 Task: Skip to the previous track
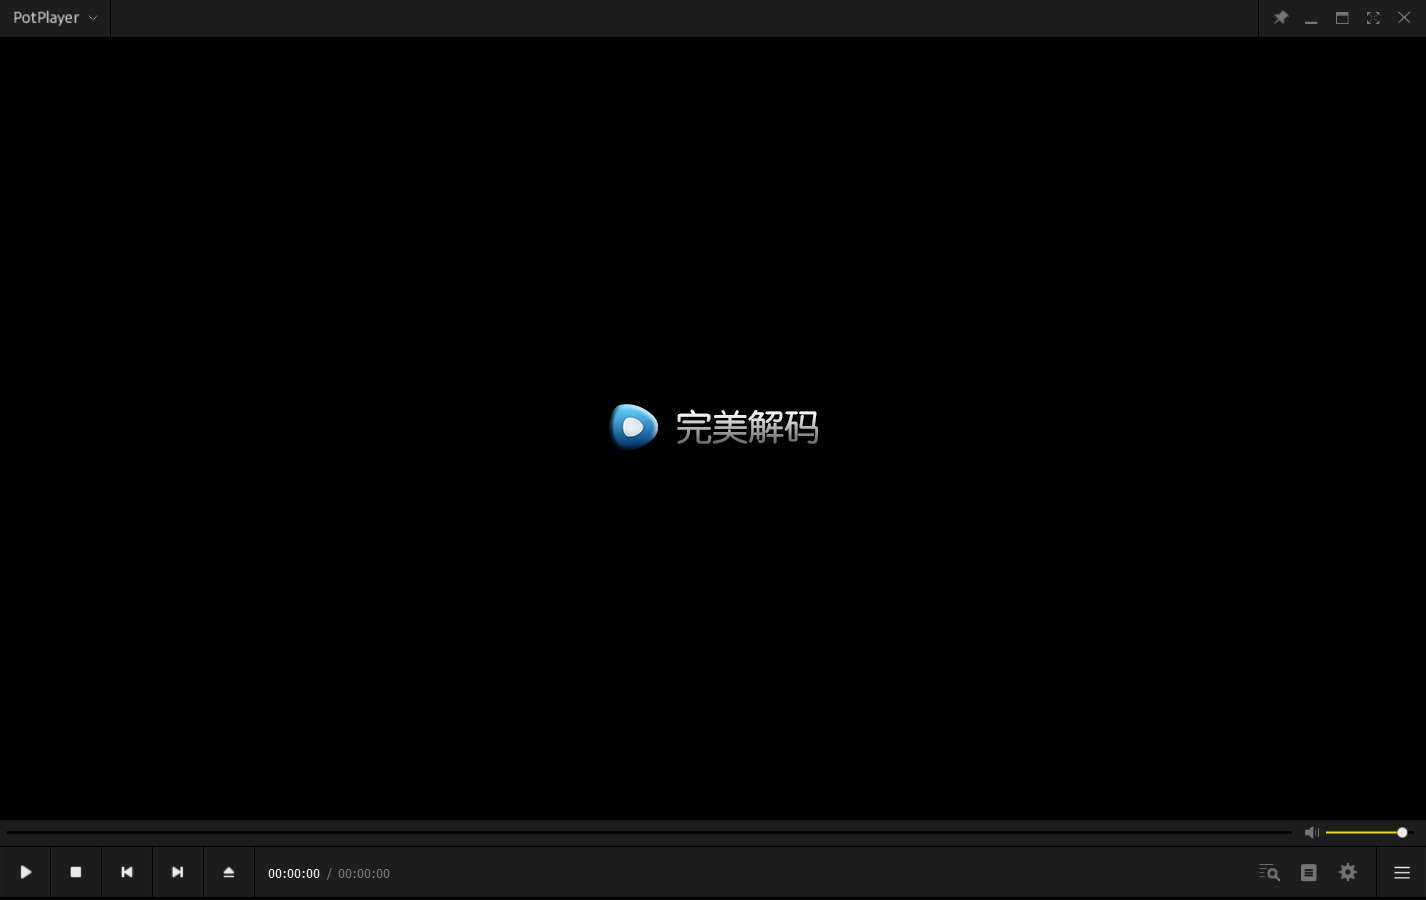127,872
